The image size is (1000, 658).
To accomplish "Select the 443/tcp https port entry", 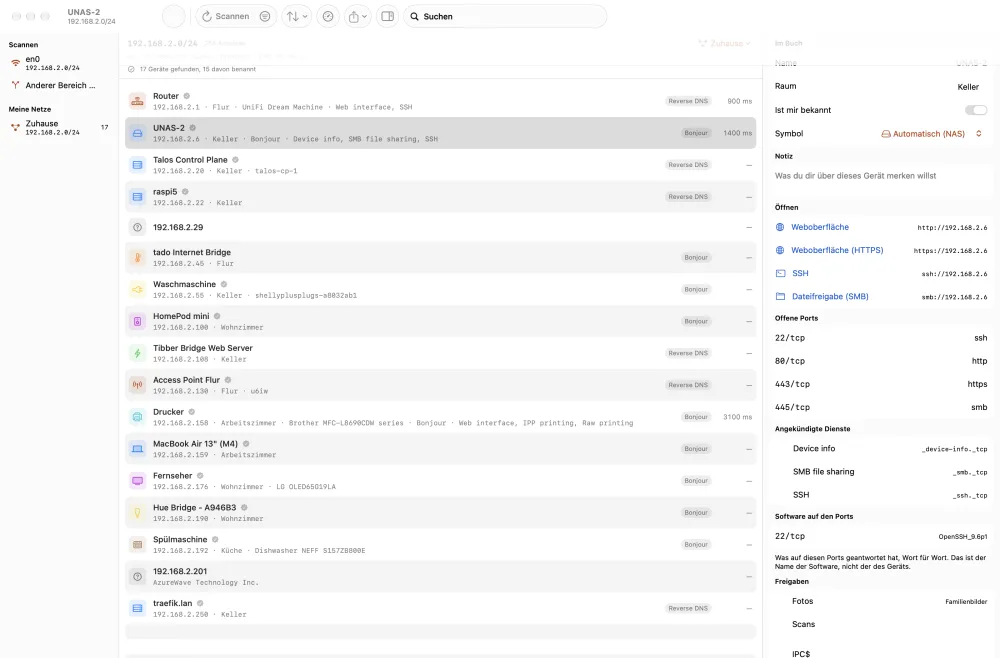I will (x=881, y=384).
